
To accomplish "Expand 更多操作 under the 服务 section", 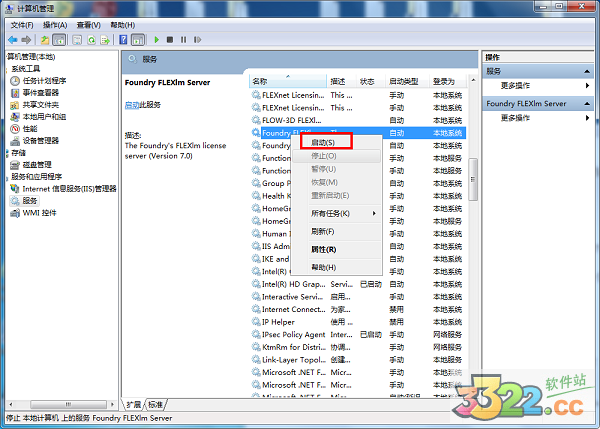I will pyautogui.click(x=587, y=86).
